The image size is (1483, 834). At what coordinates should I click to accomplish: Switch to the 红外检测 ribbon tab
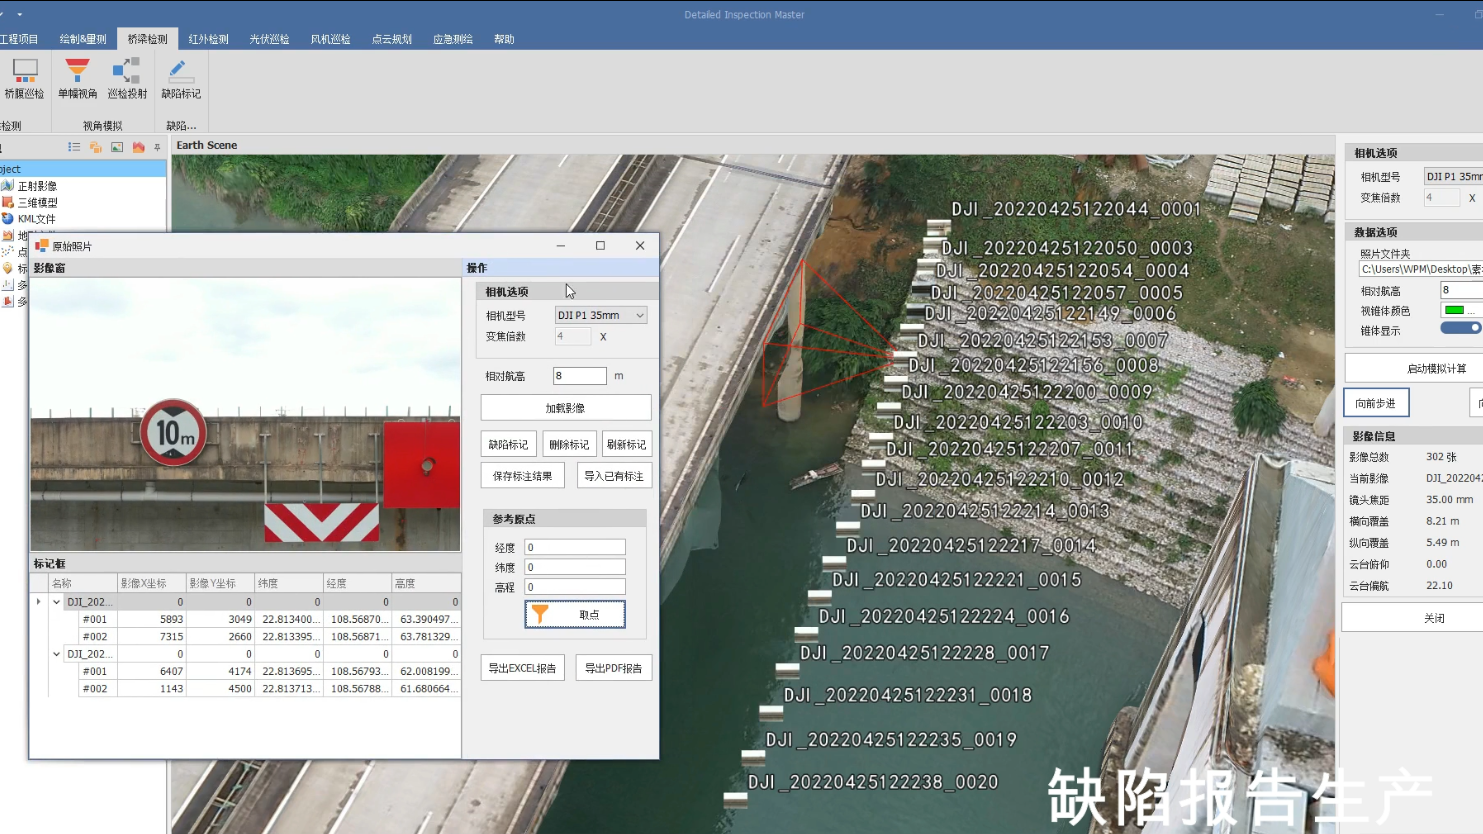208,39
